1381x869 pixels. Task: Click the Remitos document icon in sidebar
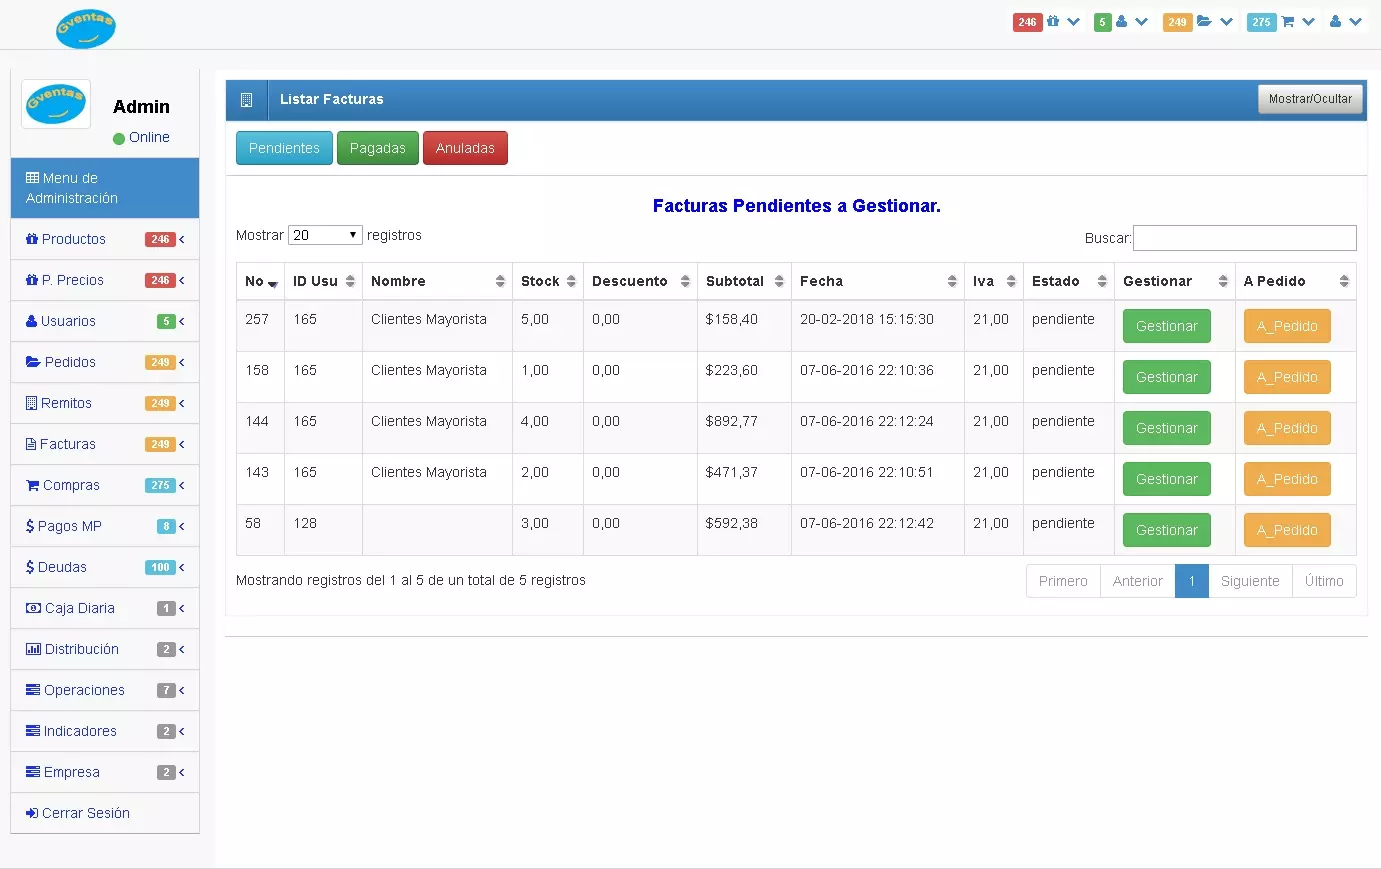pos(32,403)
